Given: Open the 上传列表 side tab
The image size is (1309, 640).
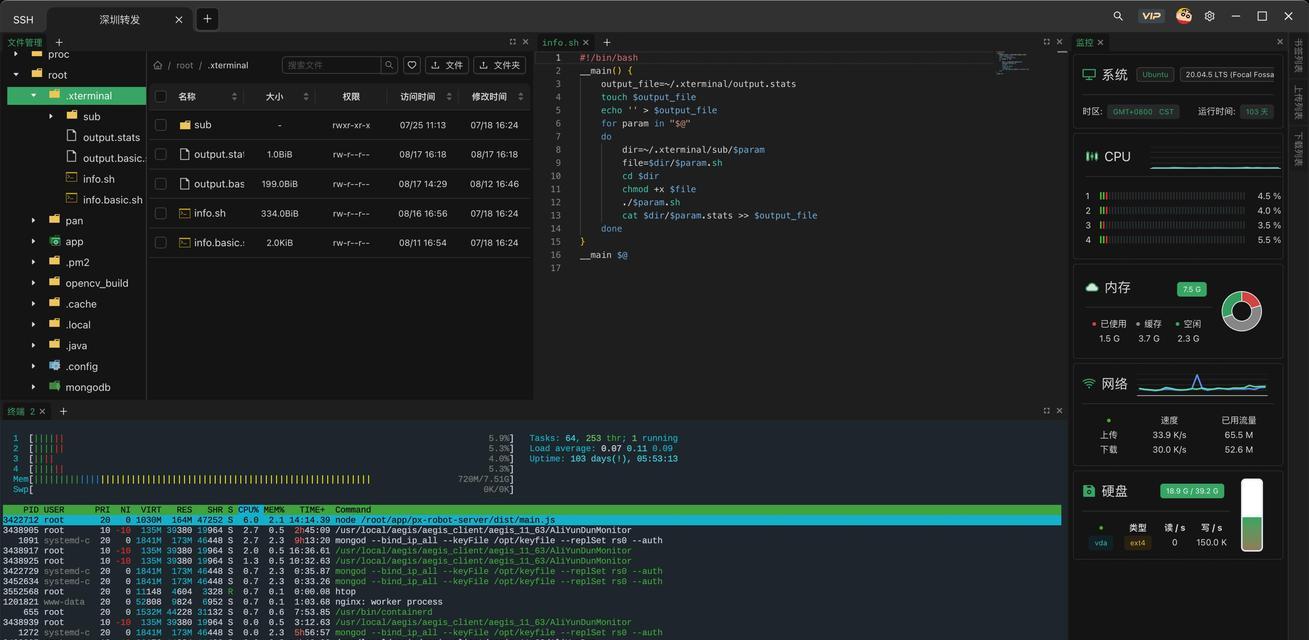Looking at the screenshot, I should coord(1298,102).
